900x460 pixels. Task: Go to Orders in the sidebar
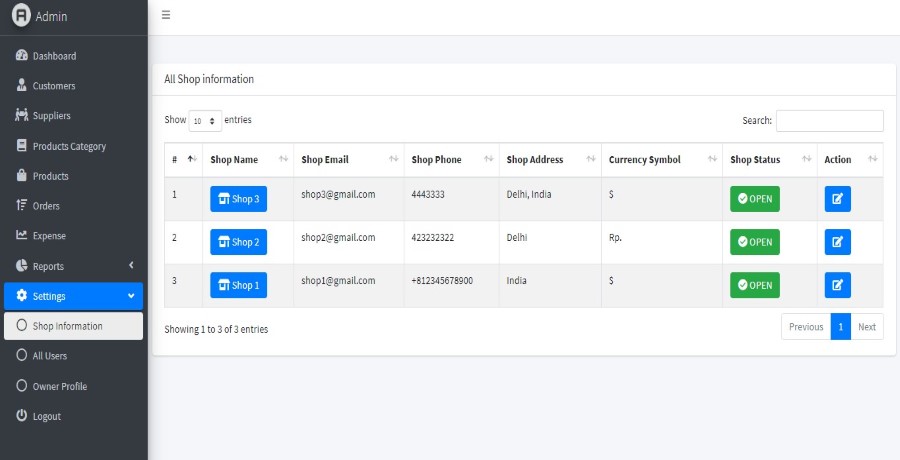coord(46,206)
